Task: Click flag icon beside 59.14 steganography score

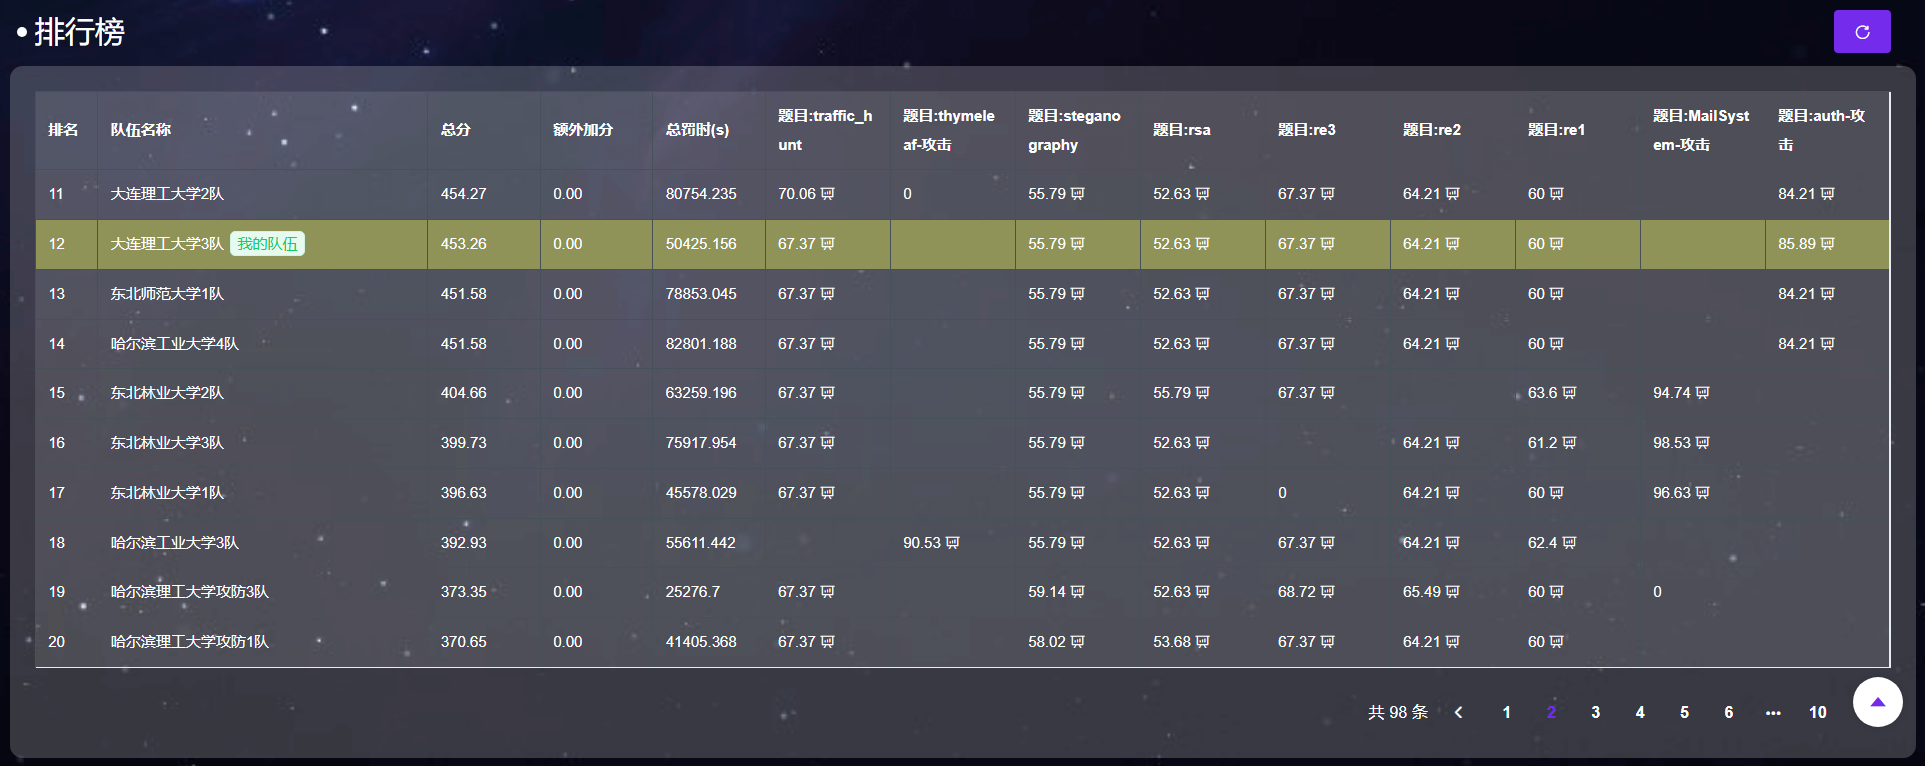Action: pos(1077,592)
